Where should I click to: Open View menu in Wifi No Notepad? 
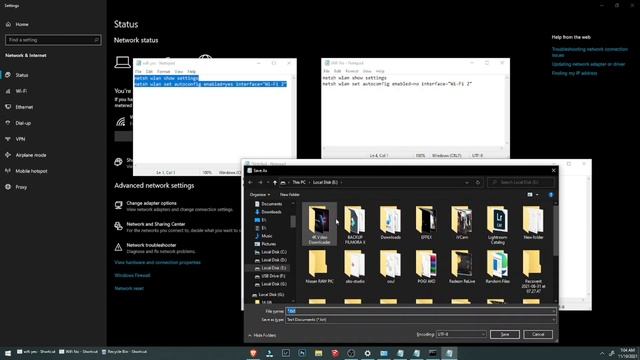[367, 71]
